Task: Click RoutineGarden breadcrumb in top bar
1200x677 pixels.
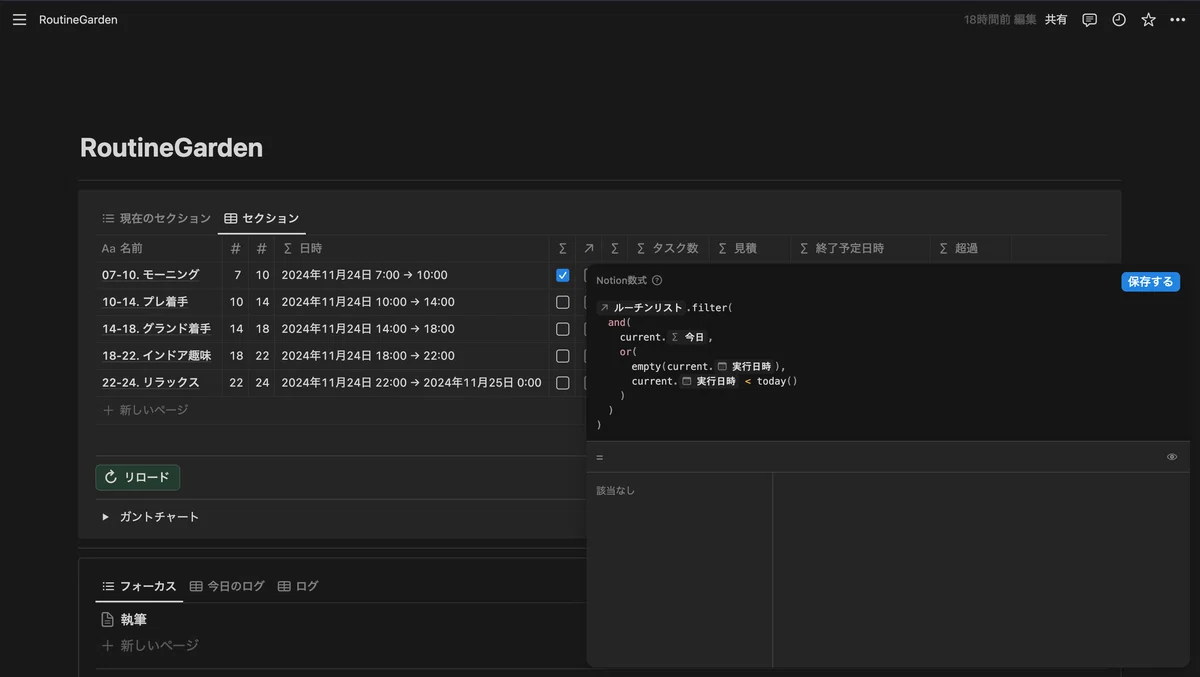Action: 78,19
